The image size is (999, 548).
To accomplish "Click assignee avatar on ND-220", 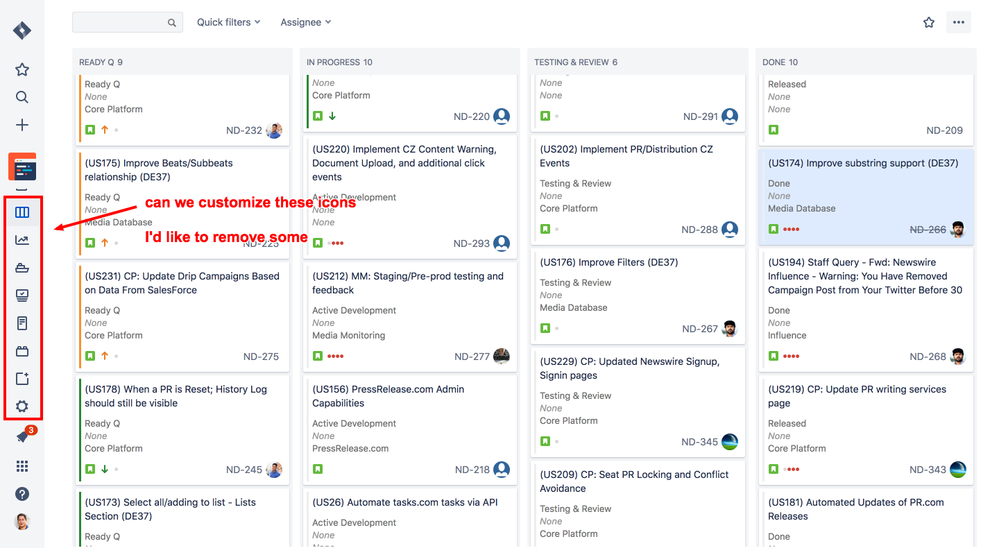I will click(x=502, y=117).
